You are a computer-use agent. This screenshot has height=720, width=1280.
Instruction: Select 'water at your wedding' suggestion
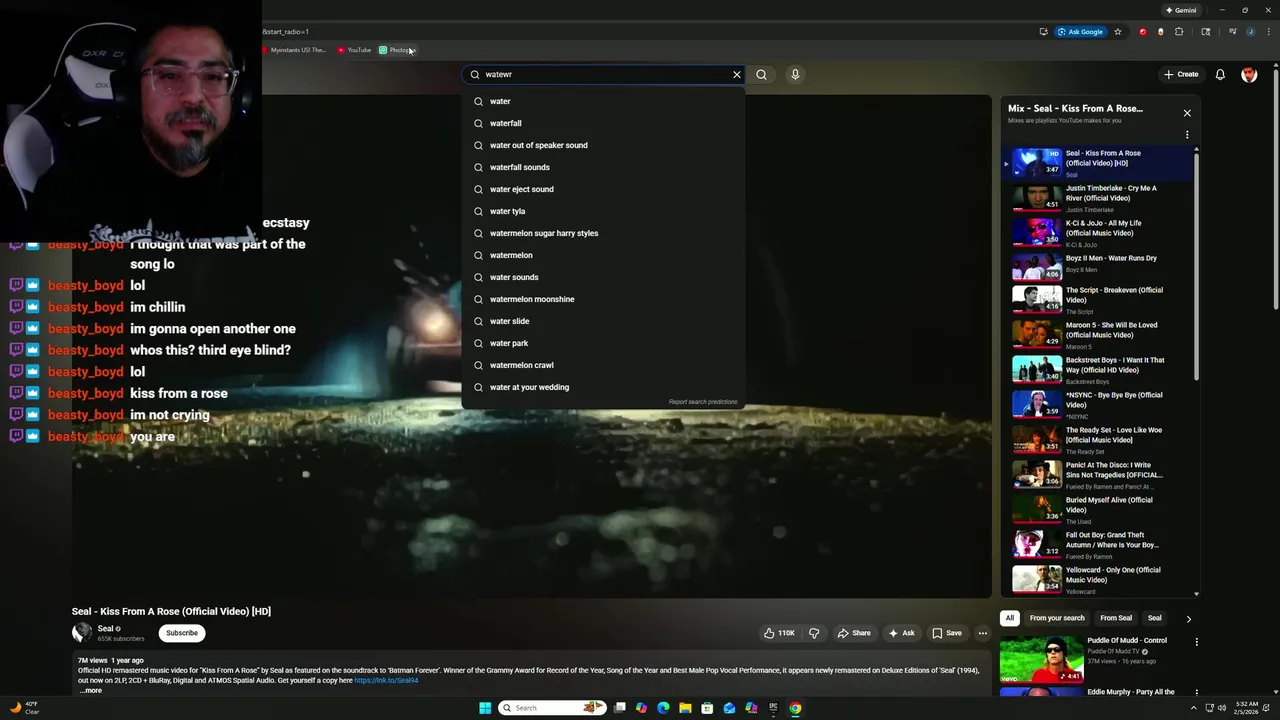(x=603, y=387)
